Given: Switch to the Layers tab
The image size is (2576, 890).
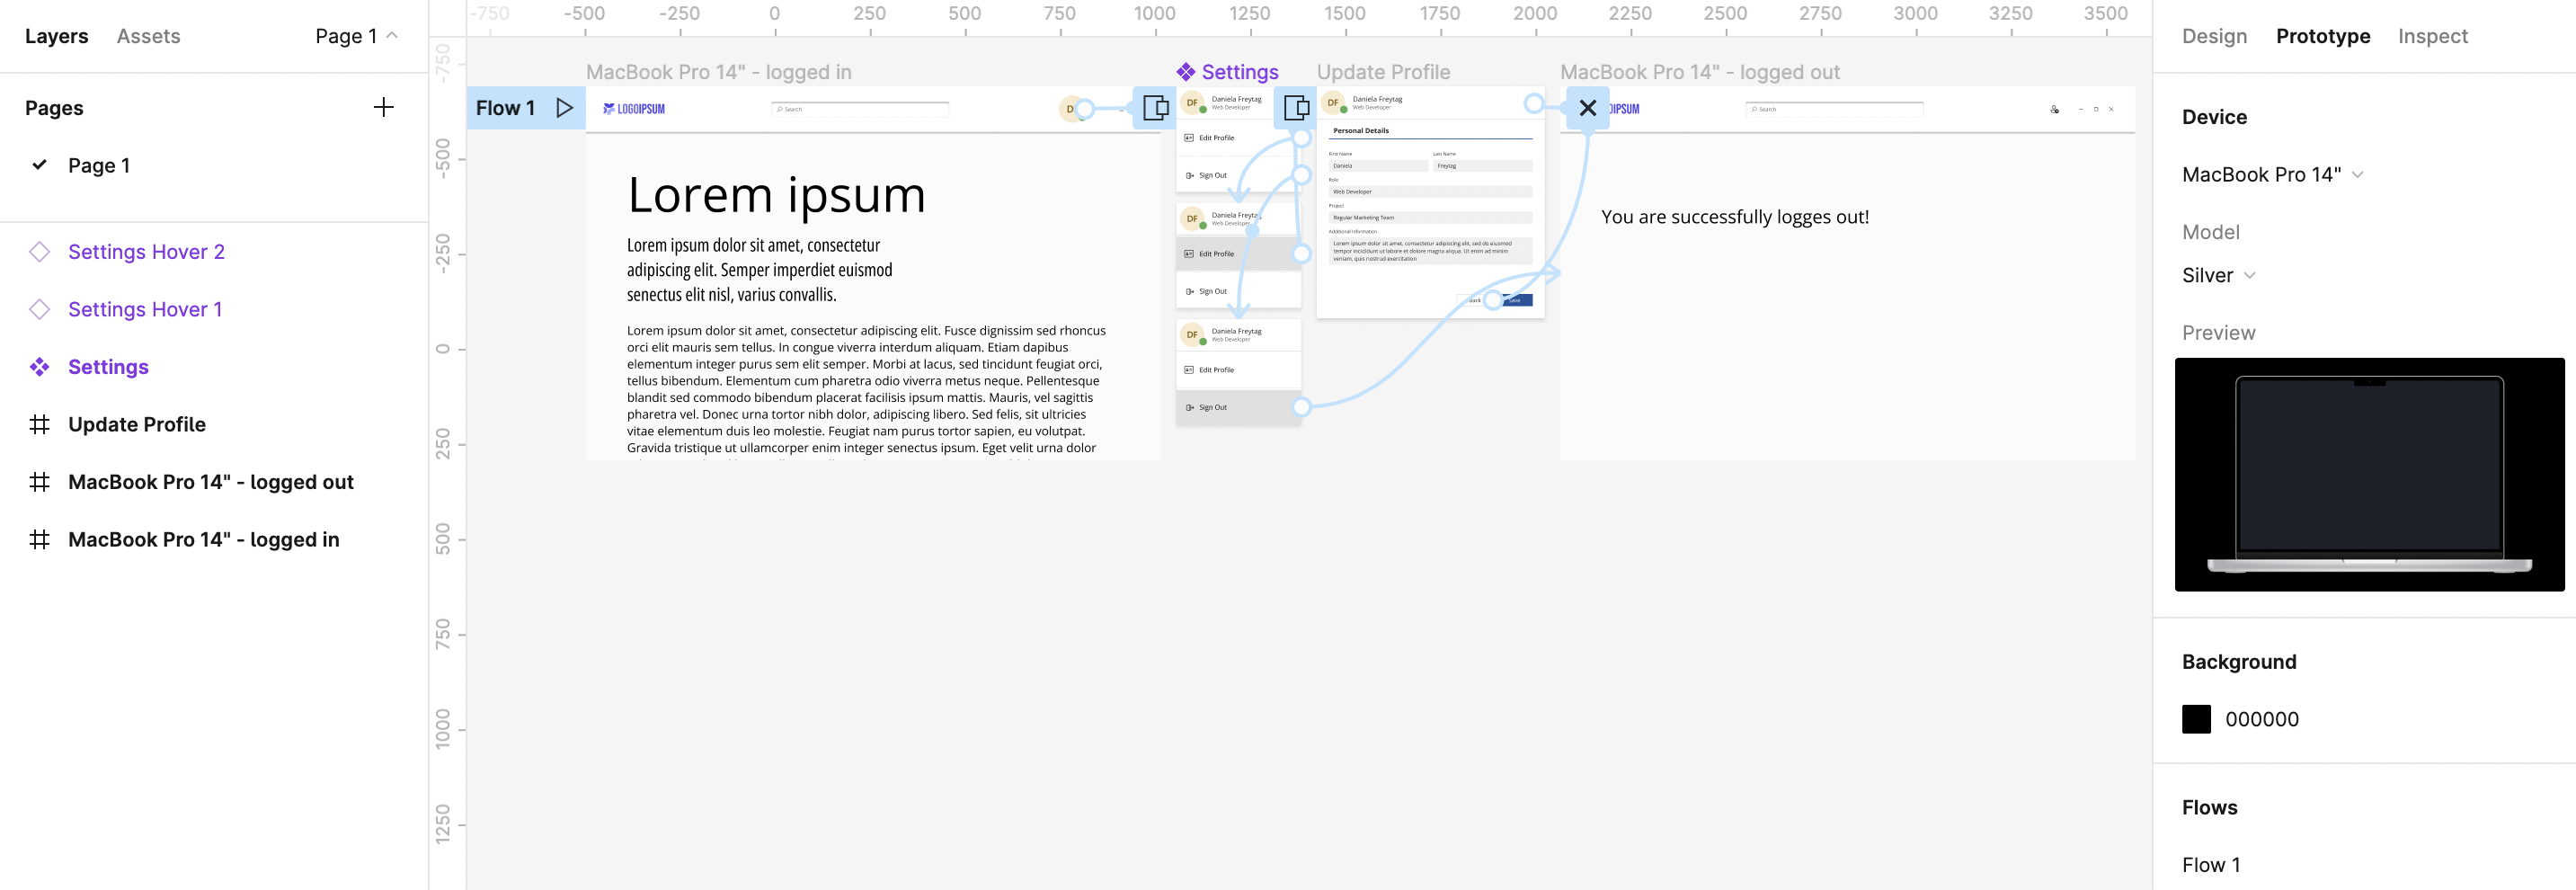Looking at the screenshot, I should pos(56,36).
